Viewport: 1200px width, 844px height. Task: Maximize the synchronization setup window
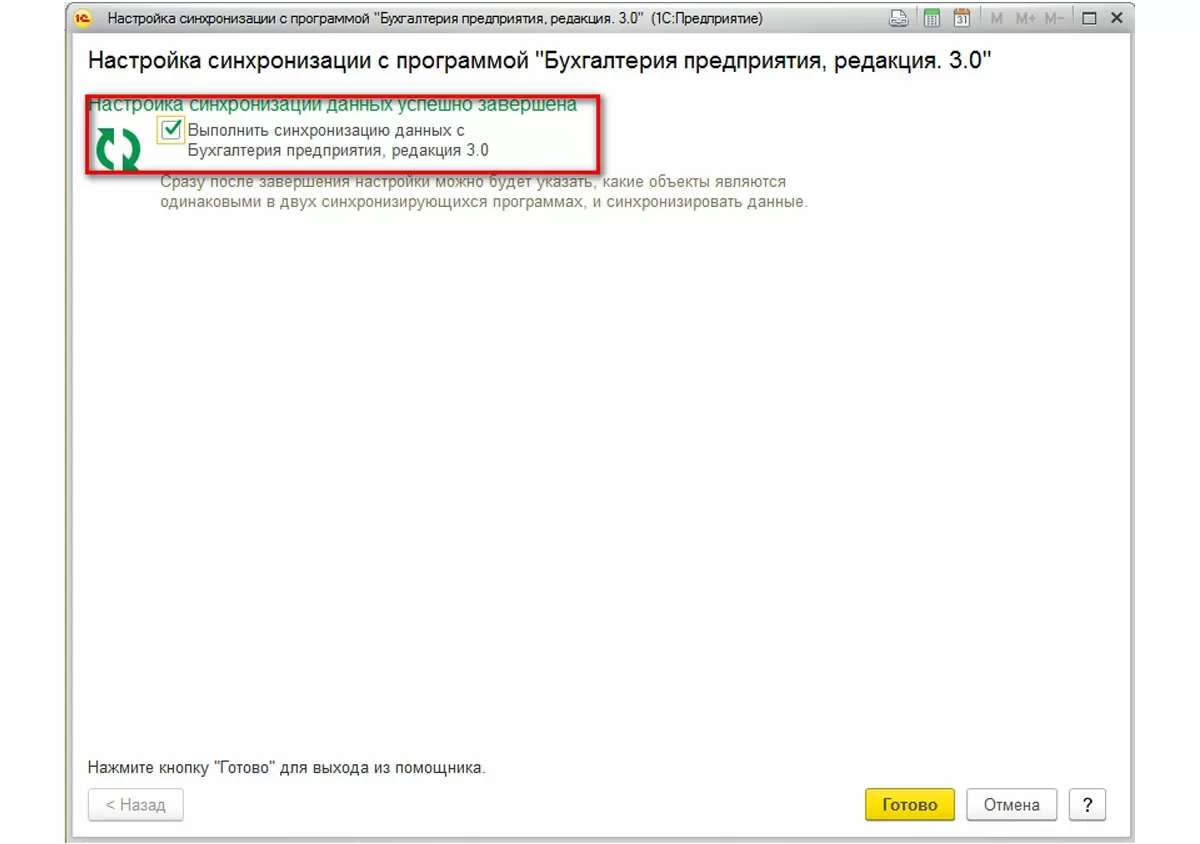pyautogui.click(x=1090, y=18)
